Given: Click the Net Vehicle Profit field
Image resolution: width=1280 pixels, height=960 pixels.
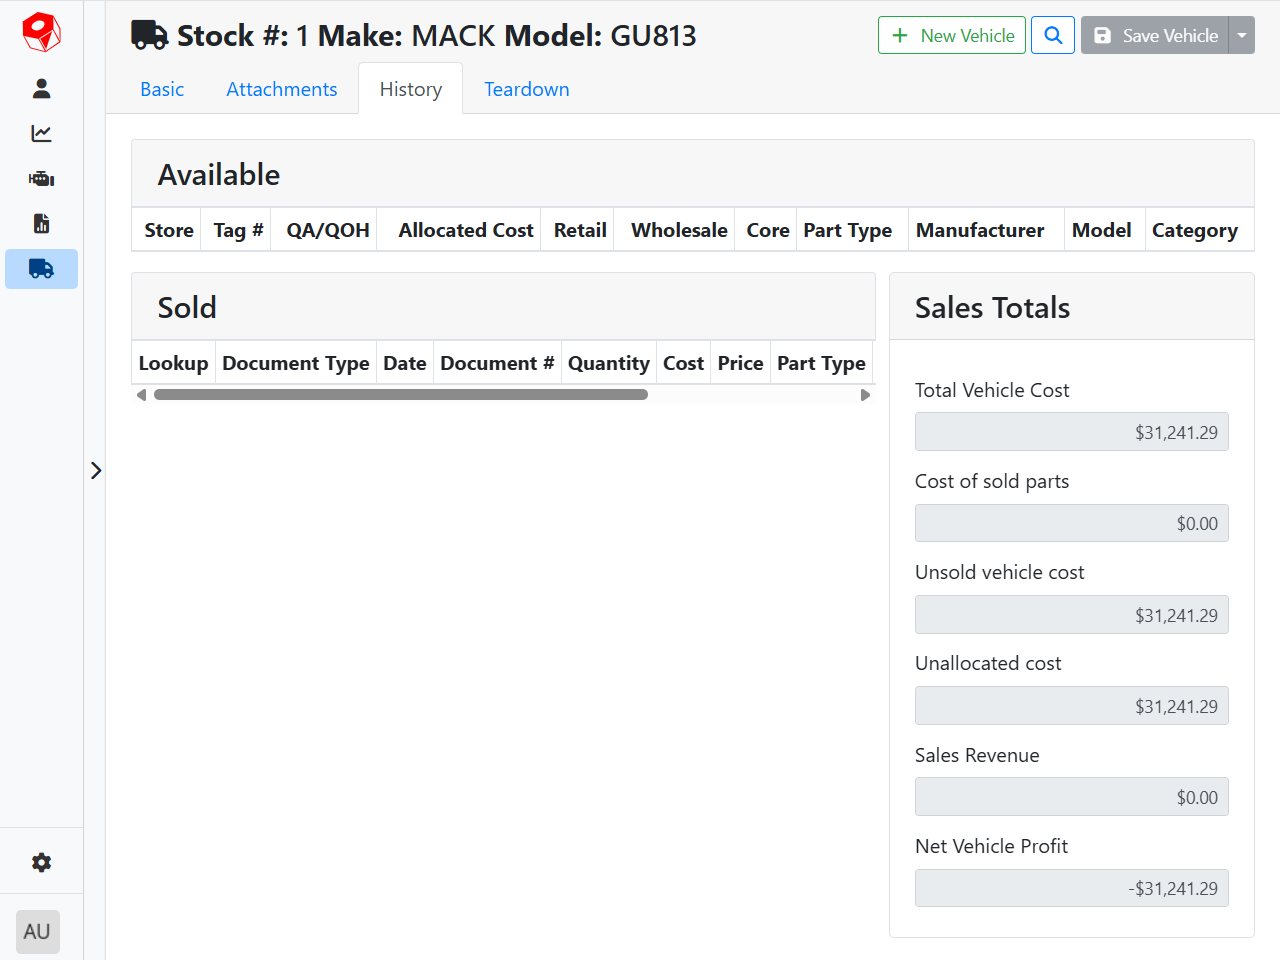Looking at the screenshot, I should point(1071,888).
